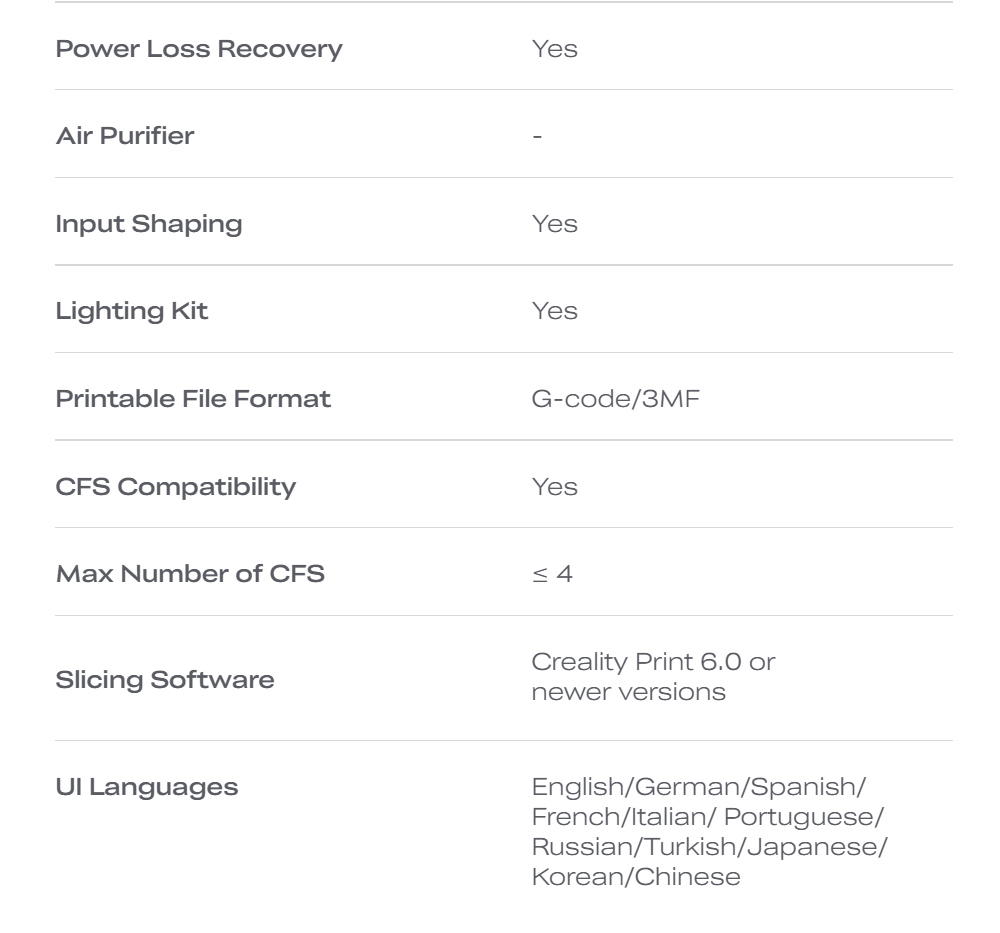Click the UI Languages label
Viewport: 1000px width, 933px height.
[147, 787]
